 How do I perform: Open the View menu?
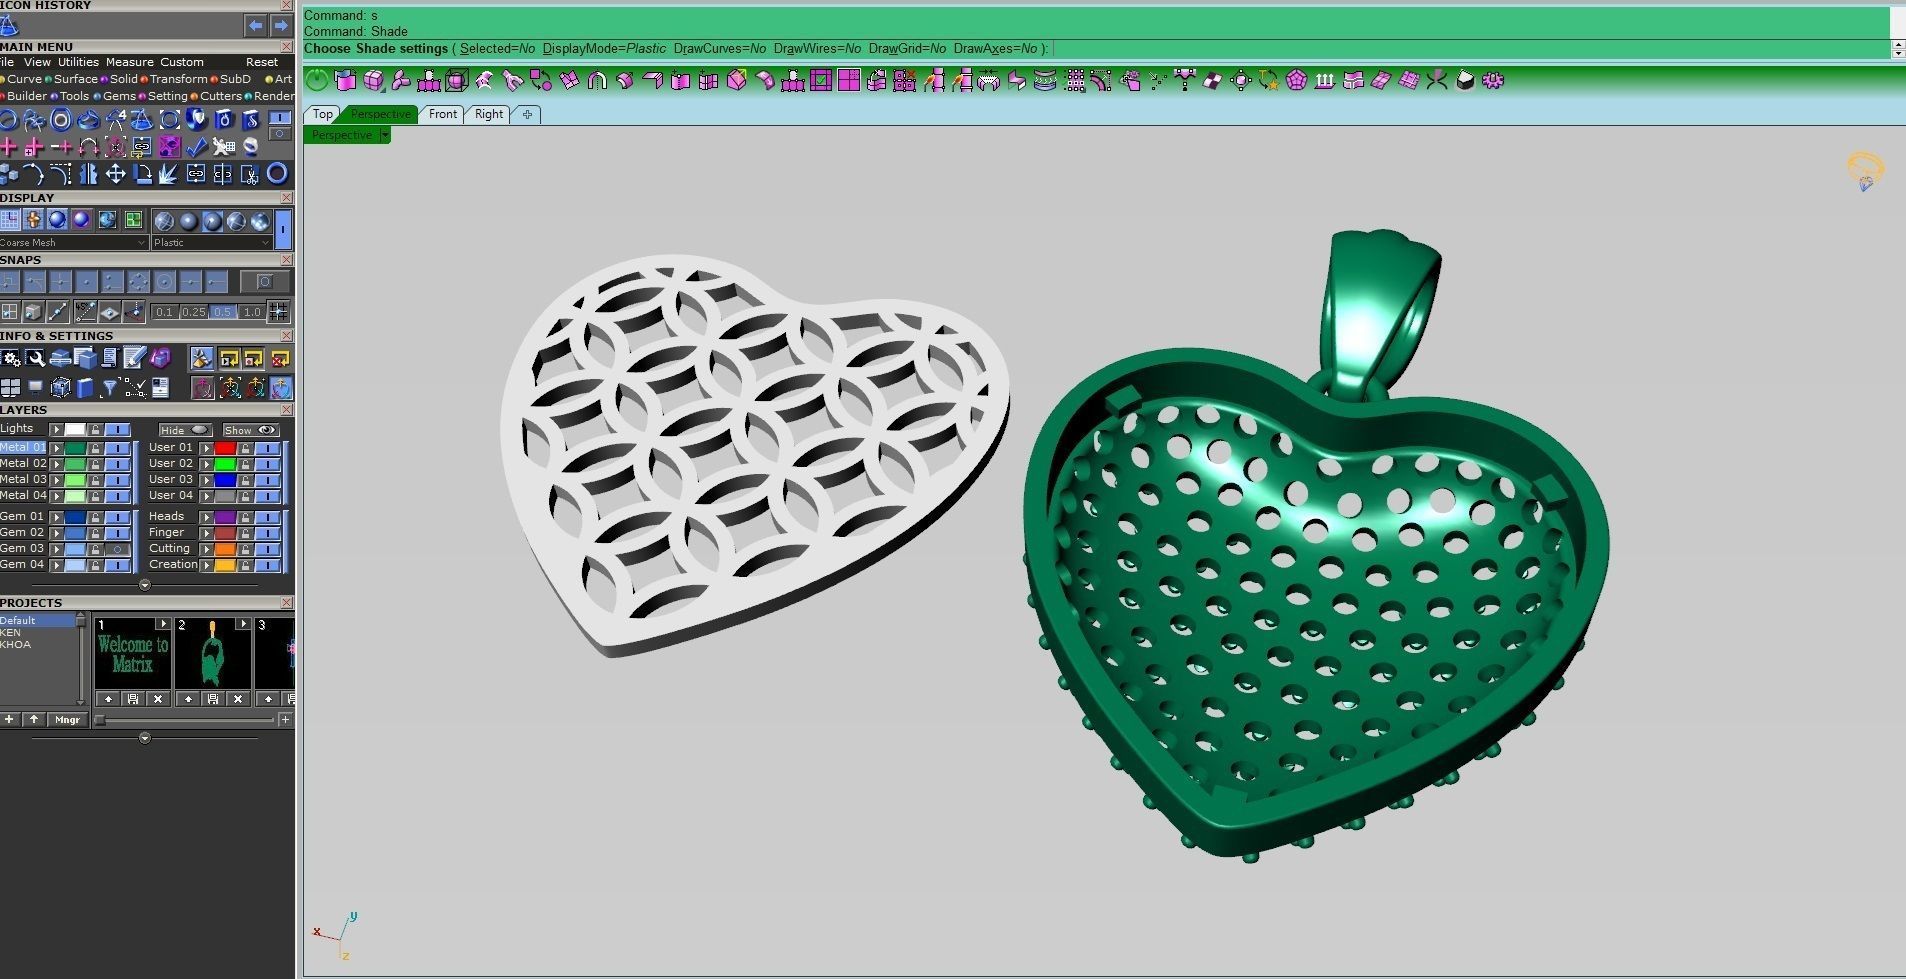37,62
